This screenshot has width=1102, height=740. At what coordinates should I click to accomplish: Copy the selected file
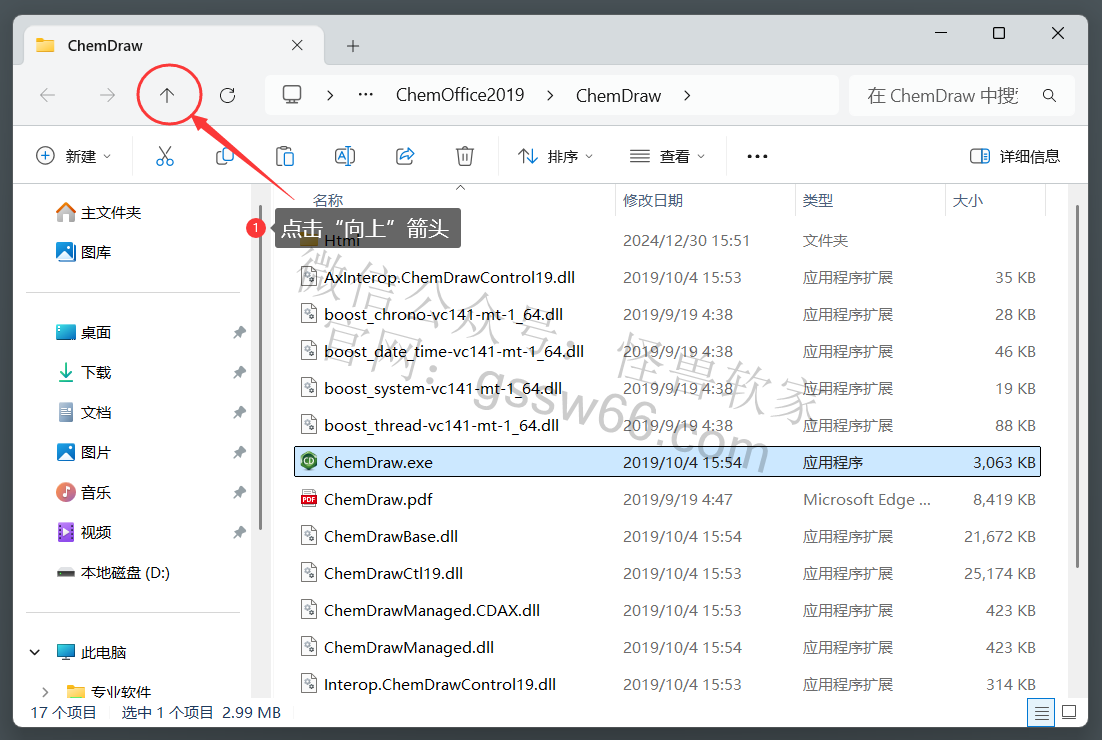click(x=224, y=156)
